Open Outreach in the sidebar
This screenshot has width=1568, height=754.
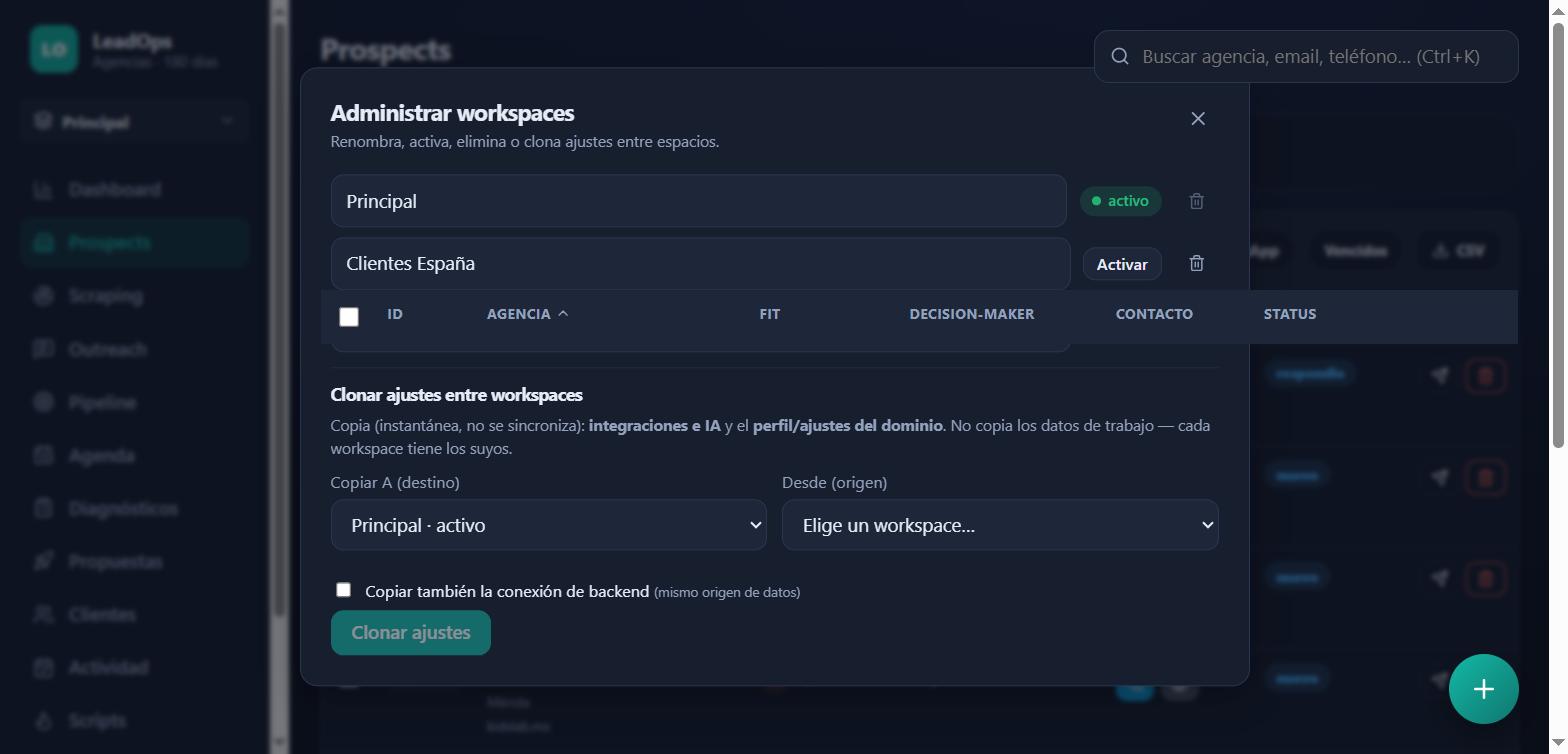[x=134, y=349]
